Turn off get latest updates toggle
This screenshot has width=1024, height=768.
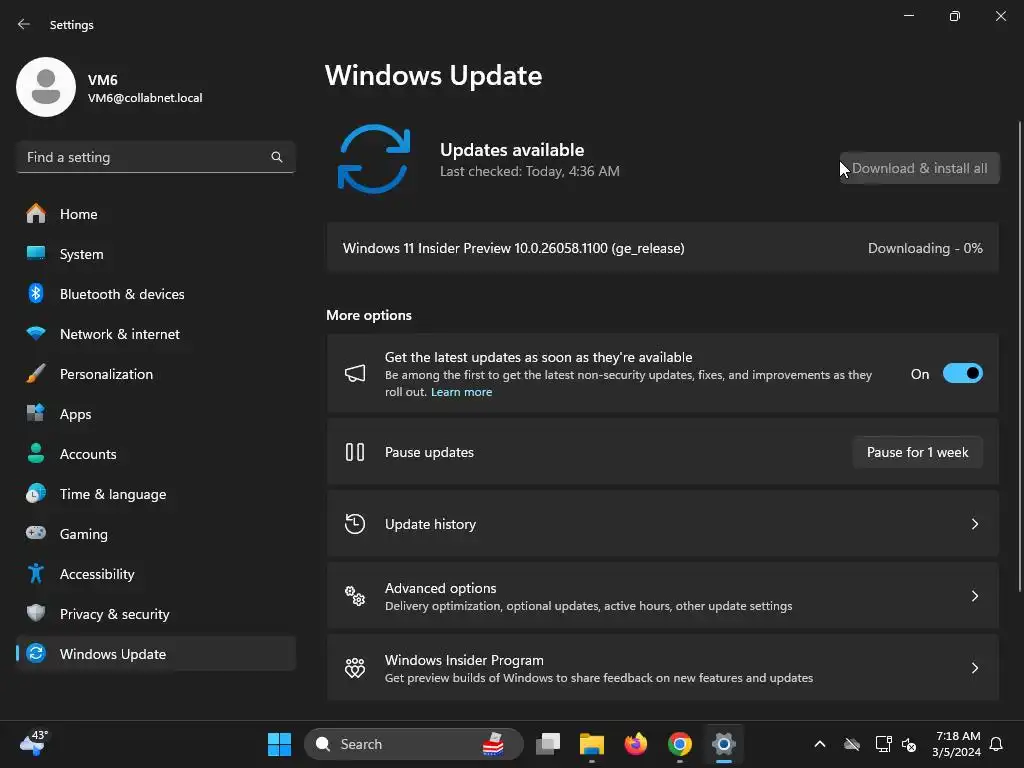pos(963,374)
